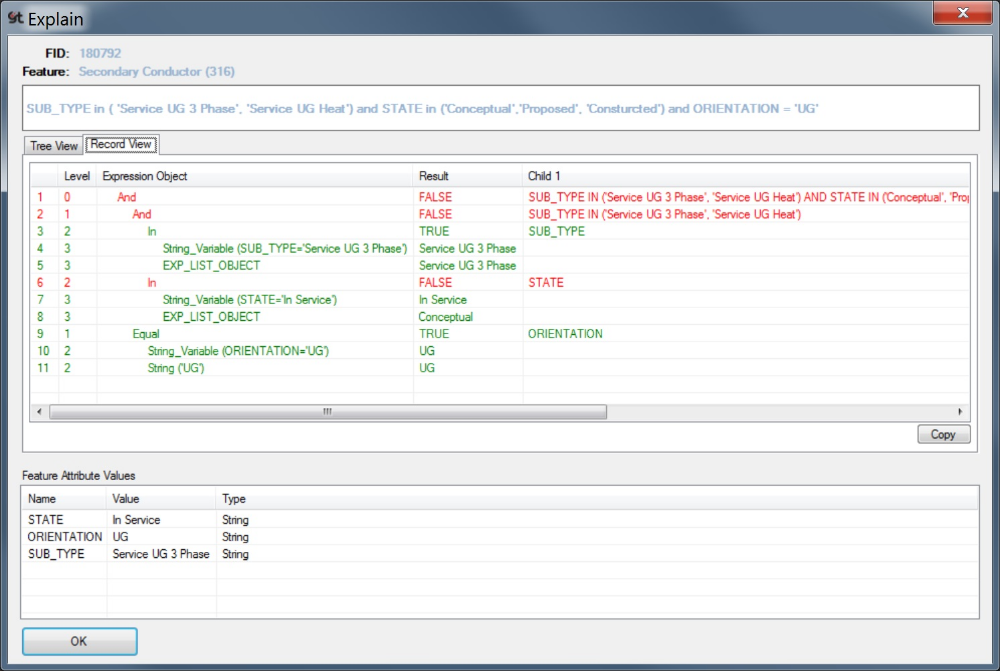Screen dimensions: 1000x671
Task: Click the Secondary Conductor (316) feature name
Action: point(157,71)
